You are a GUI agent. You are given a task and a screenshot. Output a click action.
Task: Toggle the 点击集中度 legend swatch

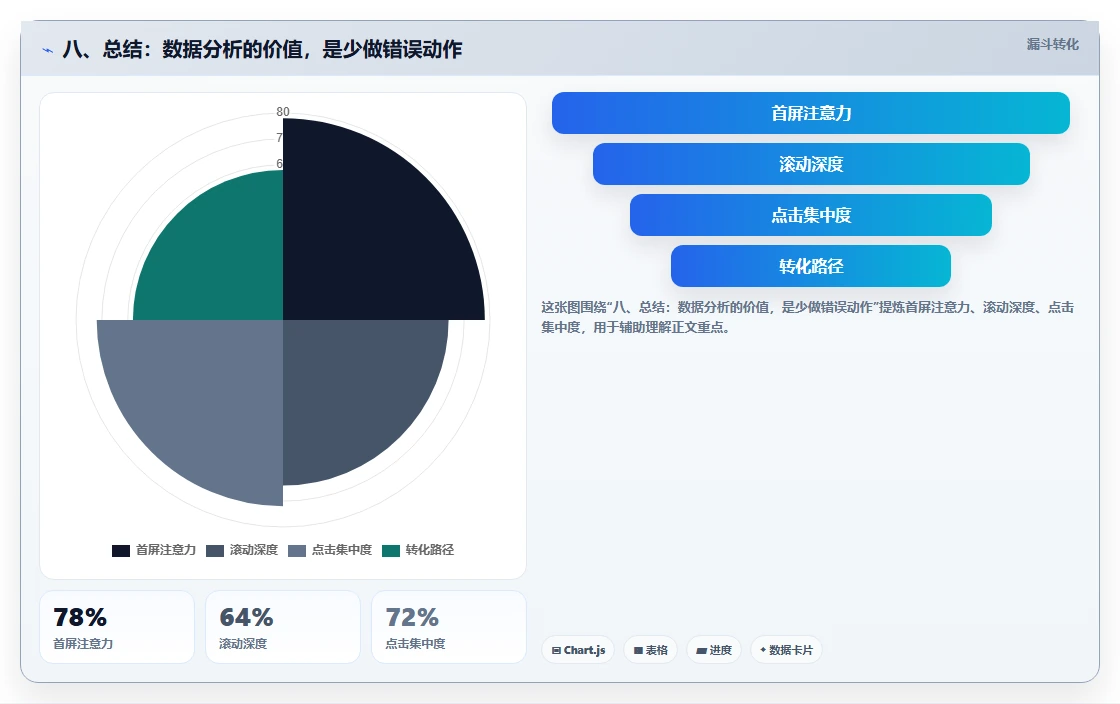(297, 550)
